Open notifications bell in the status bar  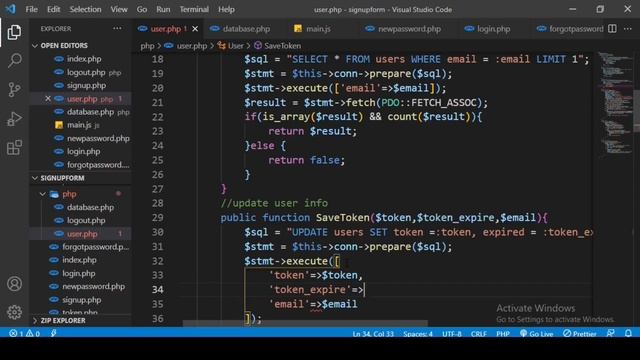(628, 333)
